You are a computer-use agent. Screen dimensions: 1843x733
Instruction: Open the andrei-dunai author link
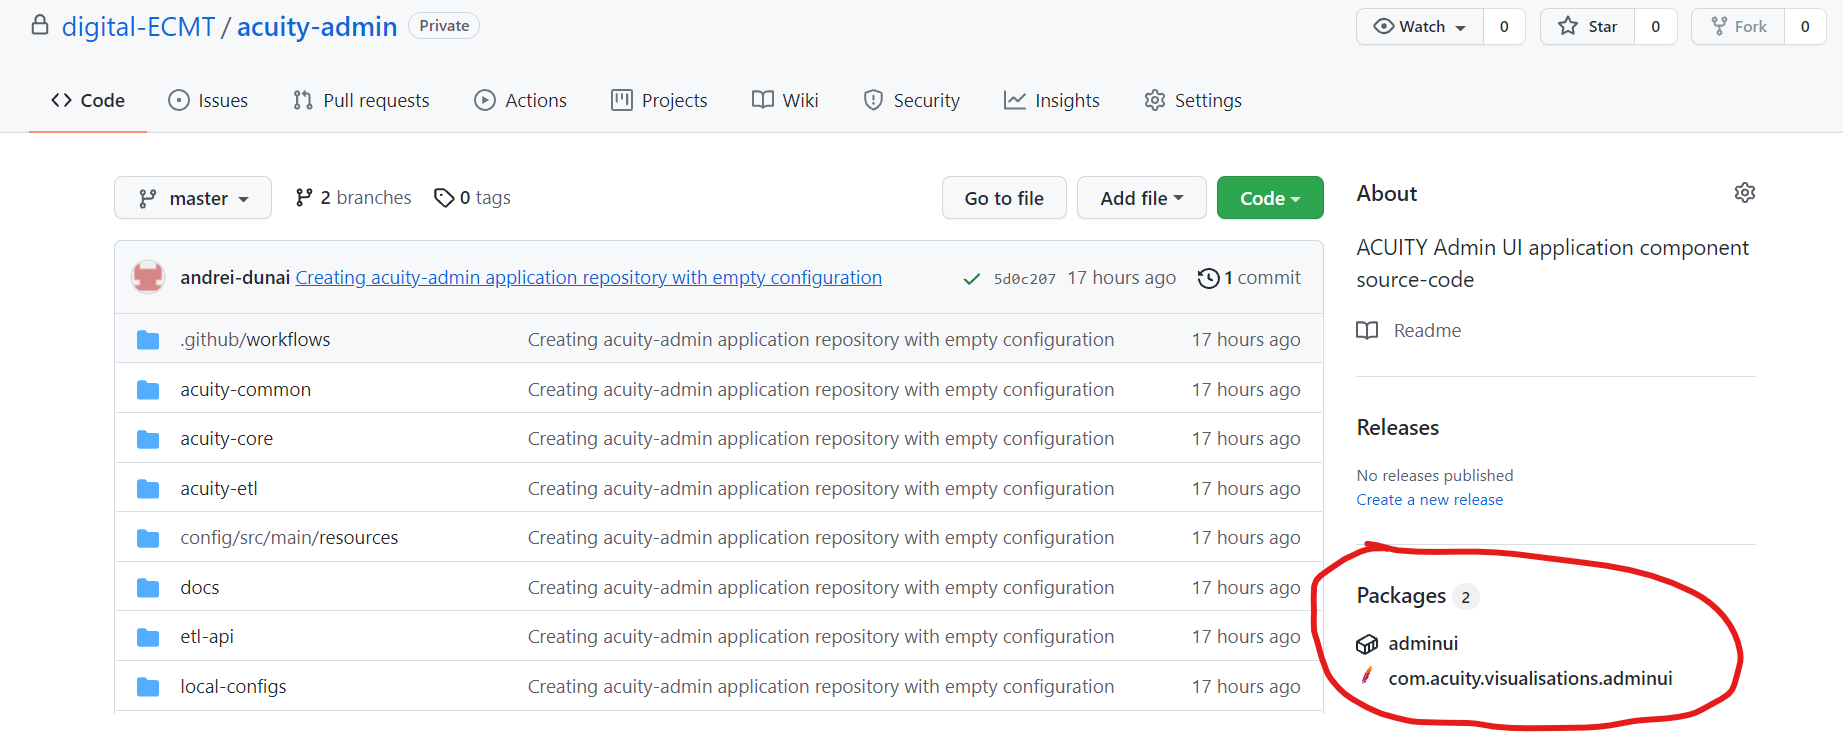click(x=235, y=277)
